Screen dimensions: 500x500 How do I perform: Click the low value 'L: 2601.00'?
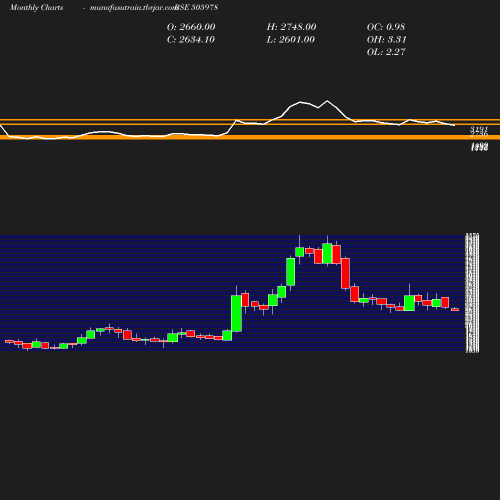pos(291,39)
